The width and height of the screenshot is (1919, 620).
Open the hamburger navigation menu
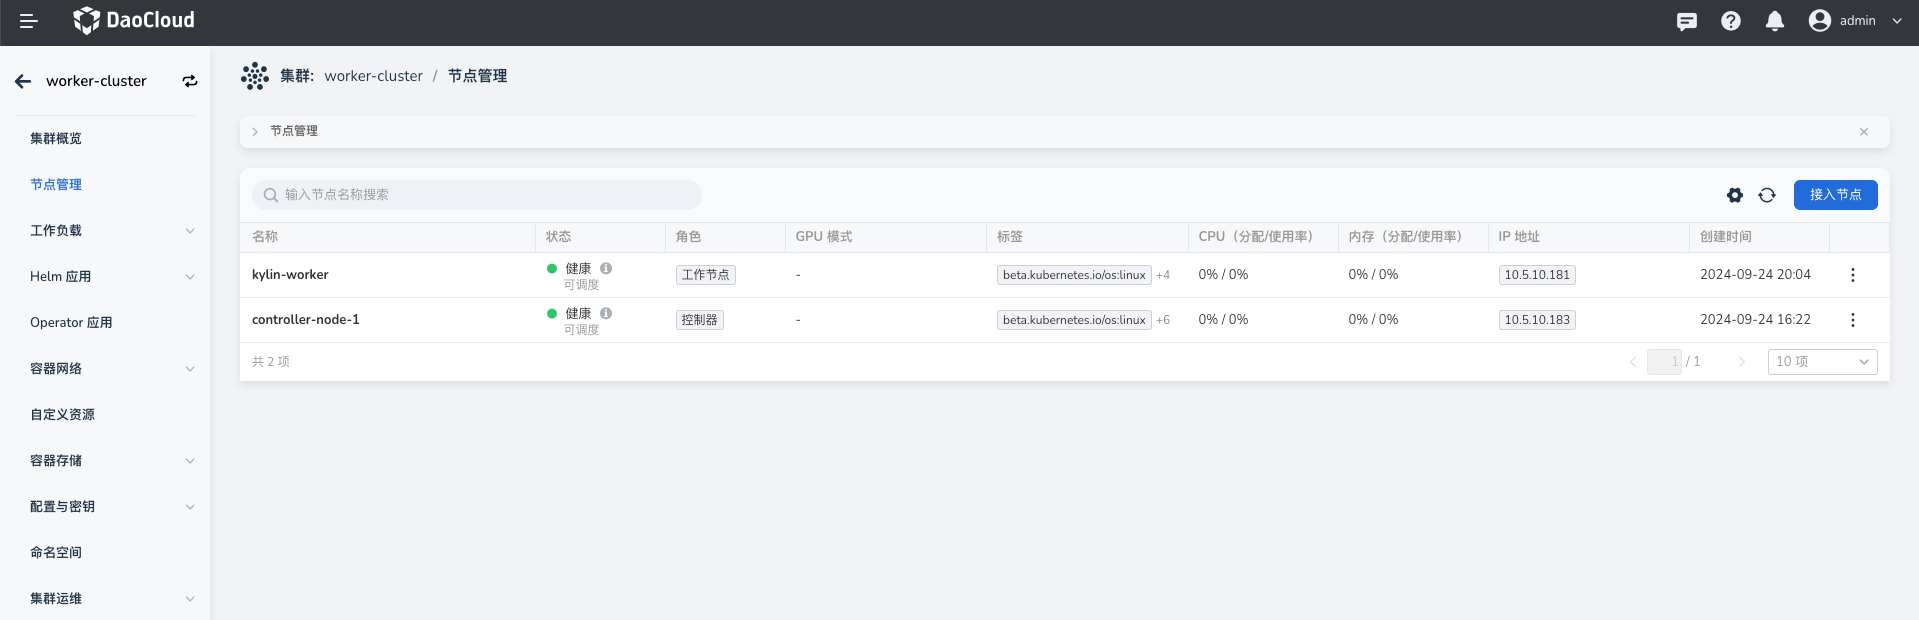point(29,21)
